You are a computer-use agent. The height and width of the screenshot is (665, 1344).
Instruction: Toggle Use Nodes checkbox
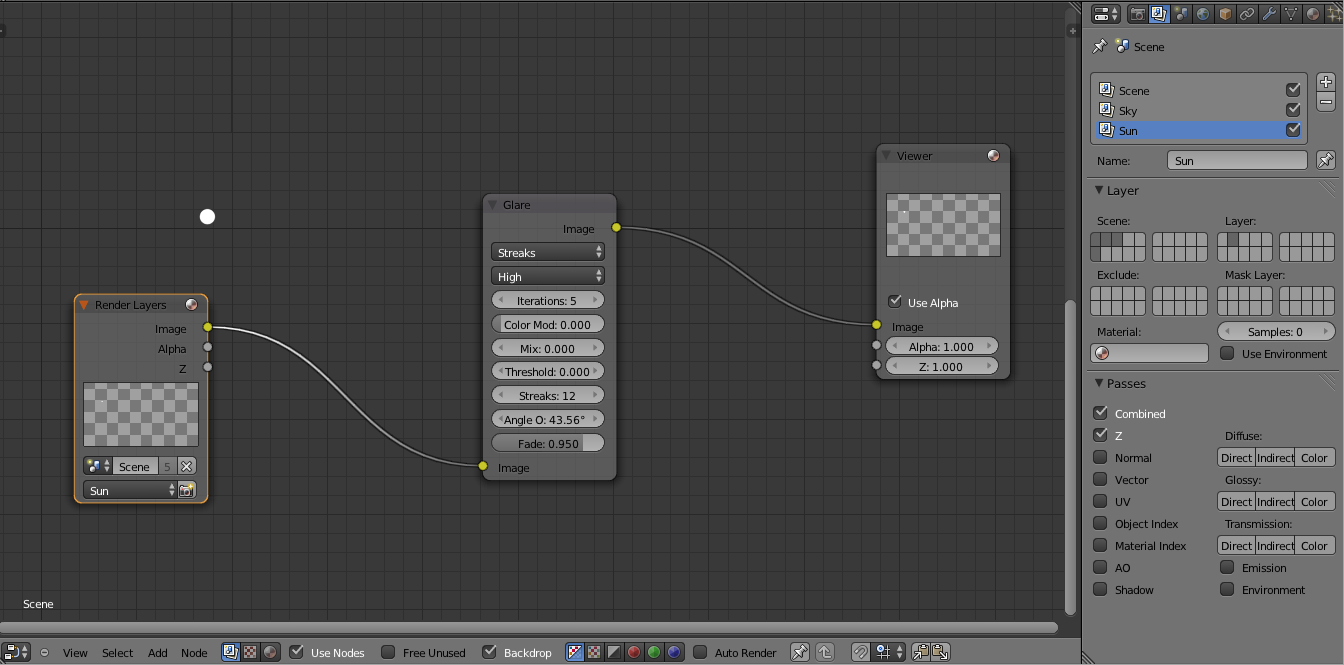point(296,652)
